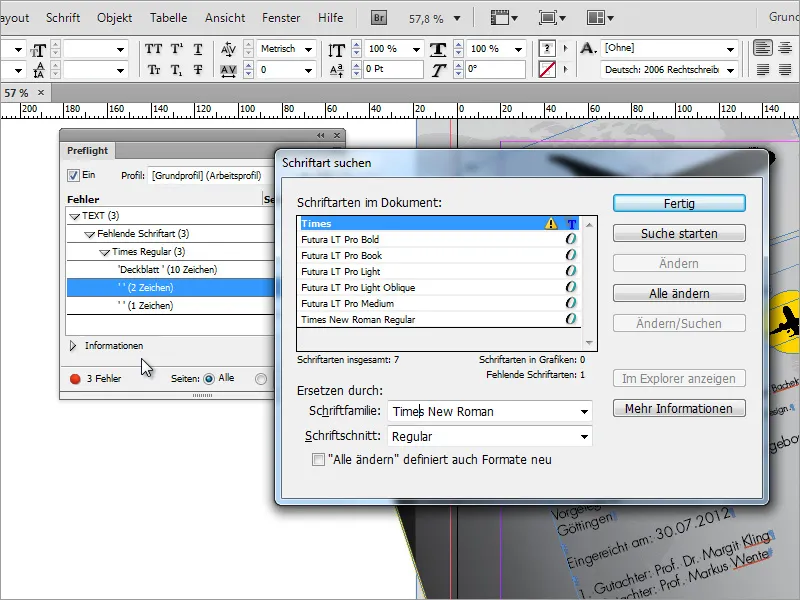Select 'Times New Roman Regular' in font list
The height and width of the screenshot is (600, 800).
pyautogui.click(x=439, y=319)
